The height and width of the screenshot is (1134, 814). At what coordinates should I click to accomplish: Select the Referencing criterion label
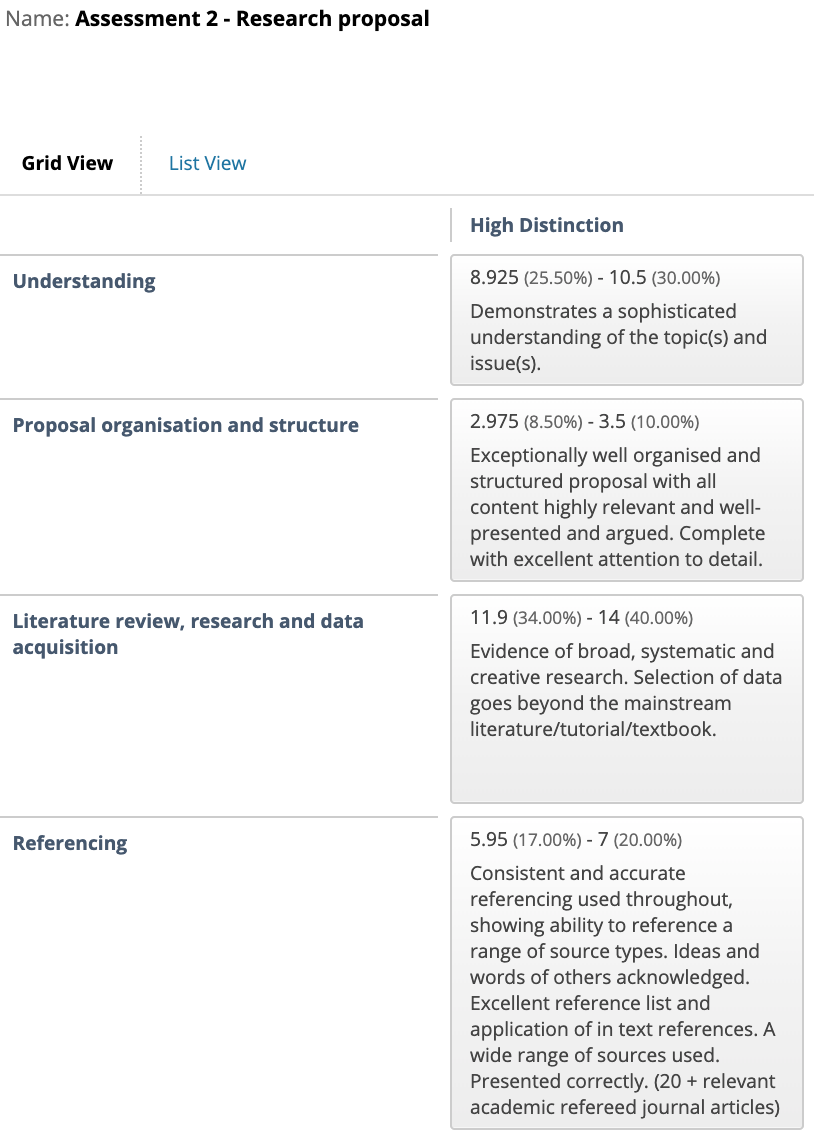[70, 843]
